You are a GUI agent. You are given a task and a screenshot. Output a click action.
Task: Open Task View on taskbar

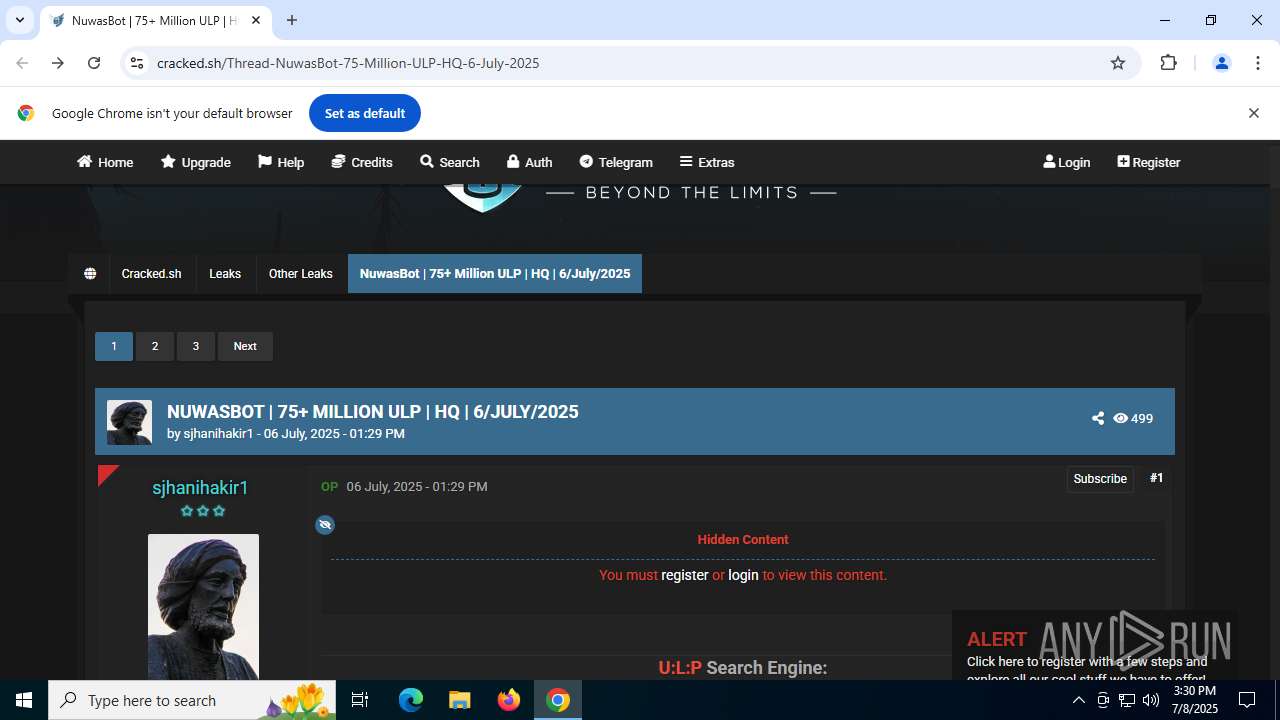tap(361, 700)
